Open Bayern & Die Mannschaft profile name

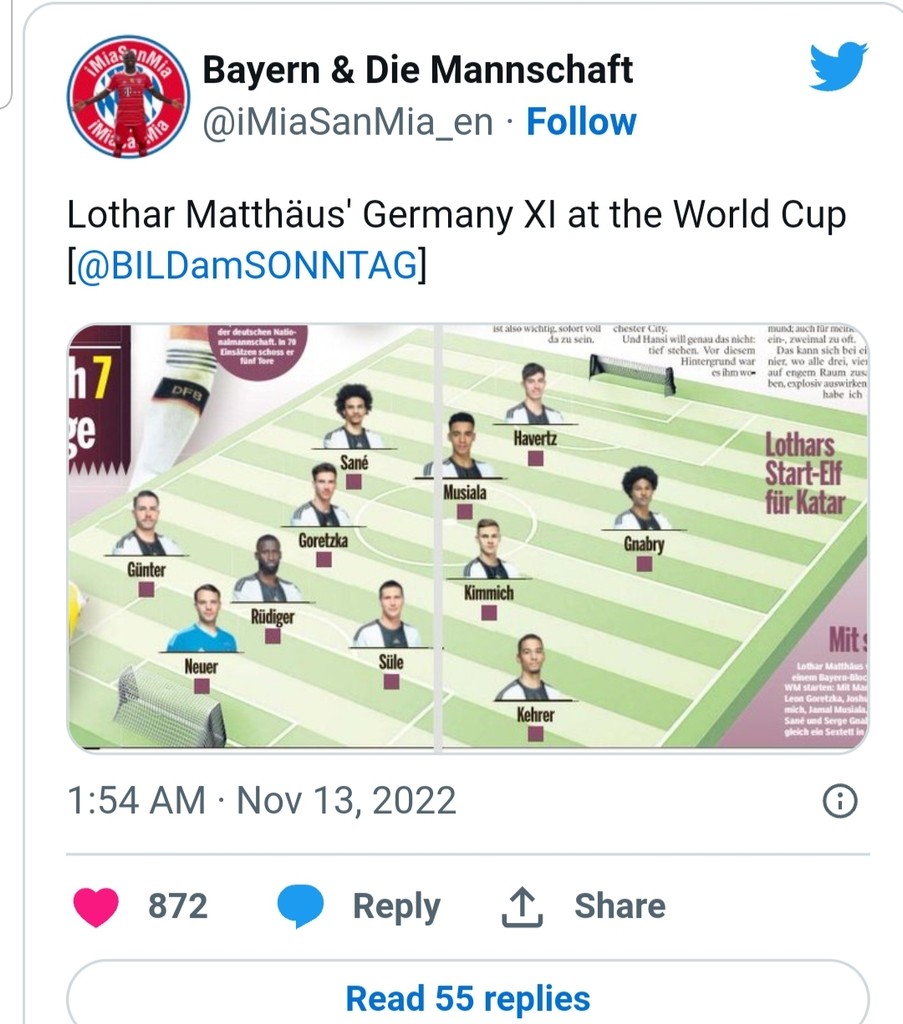[x=418, y=69]
